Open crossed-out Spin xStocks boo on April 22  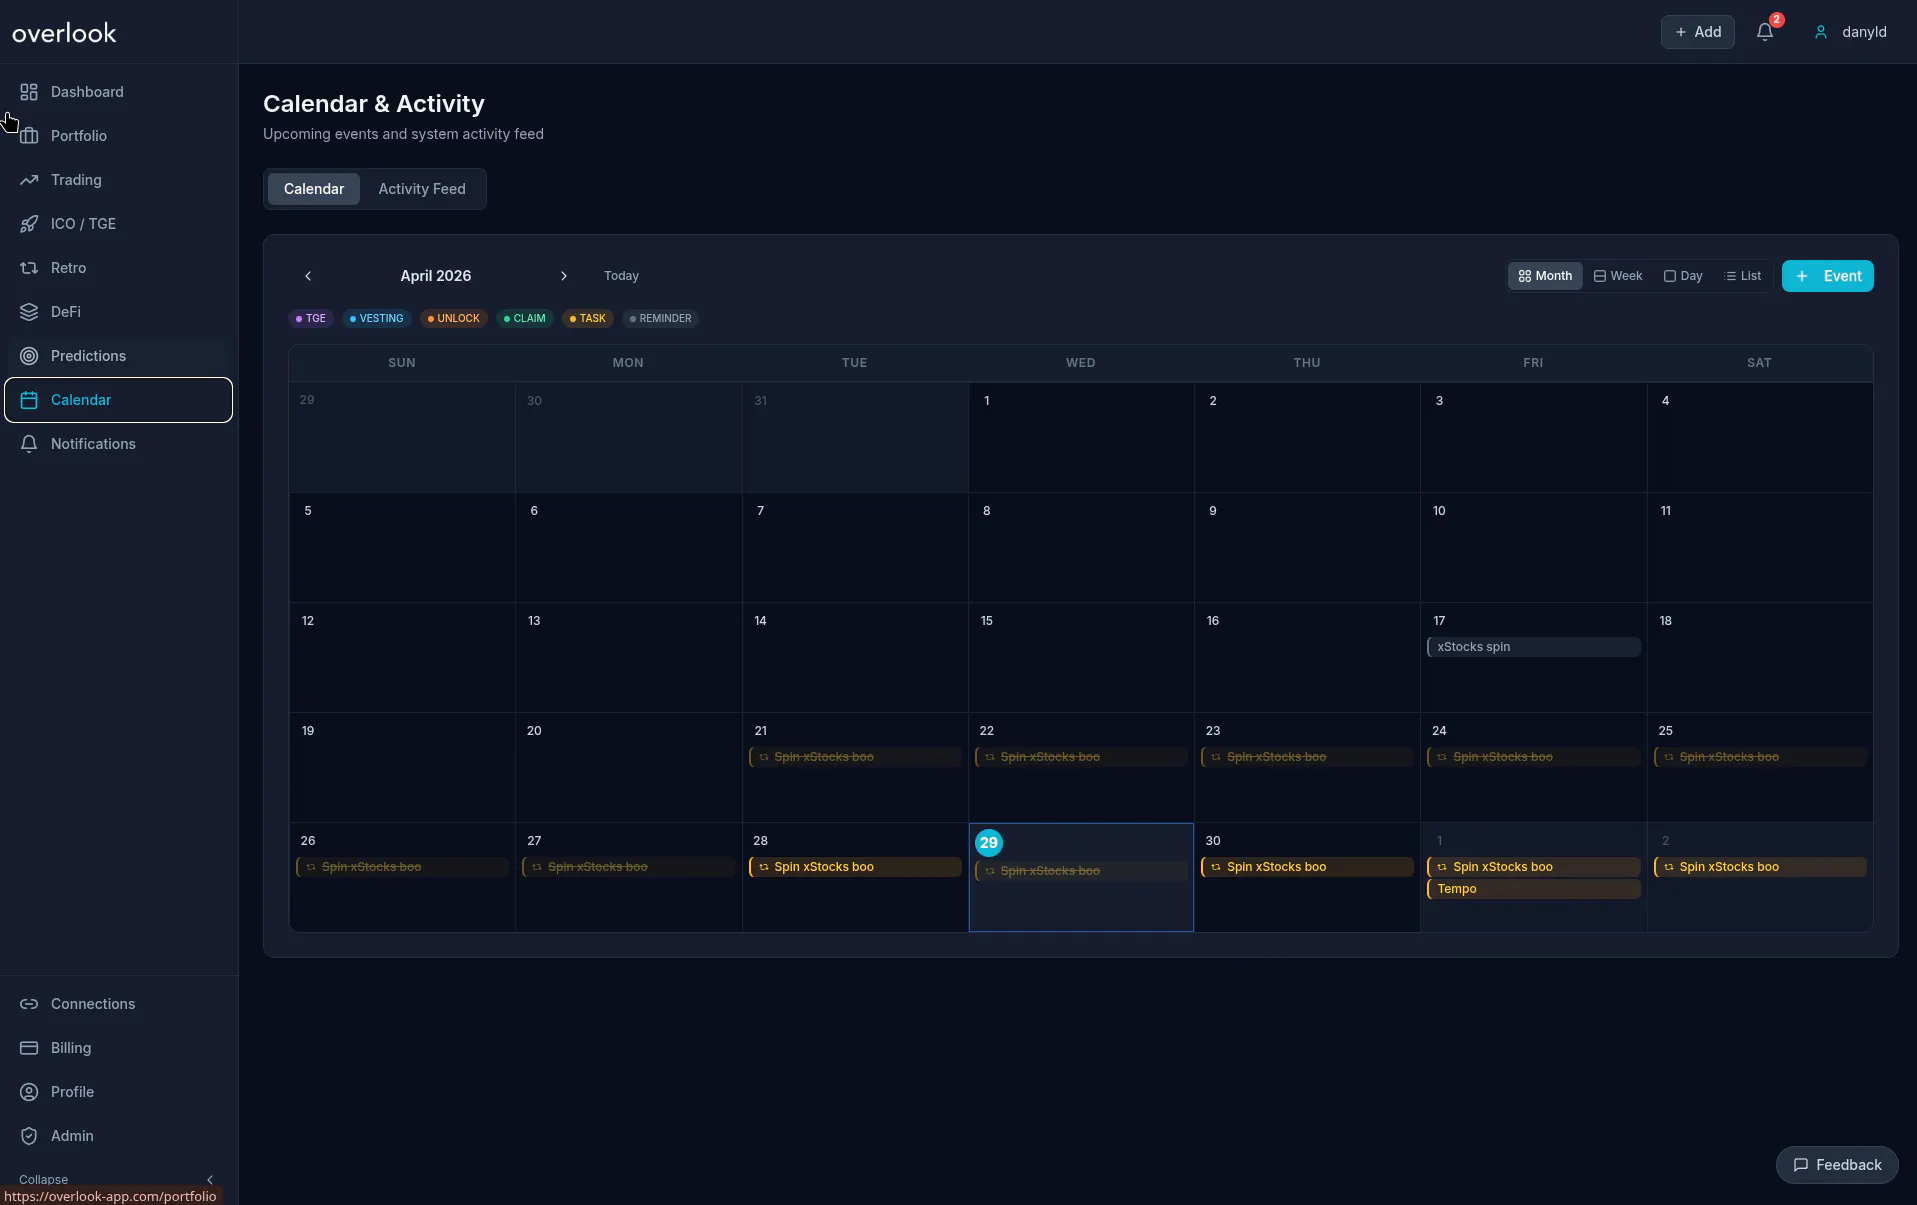point(1081,757)
